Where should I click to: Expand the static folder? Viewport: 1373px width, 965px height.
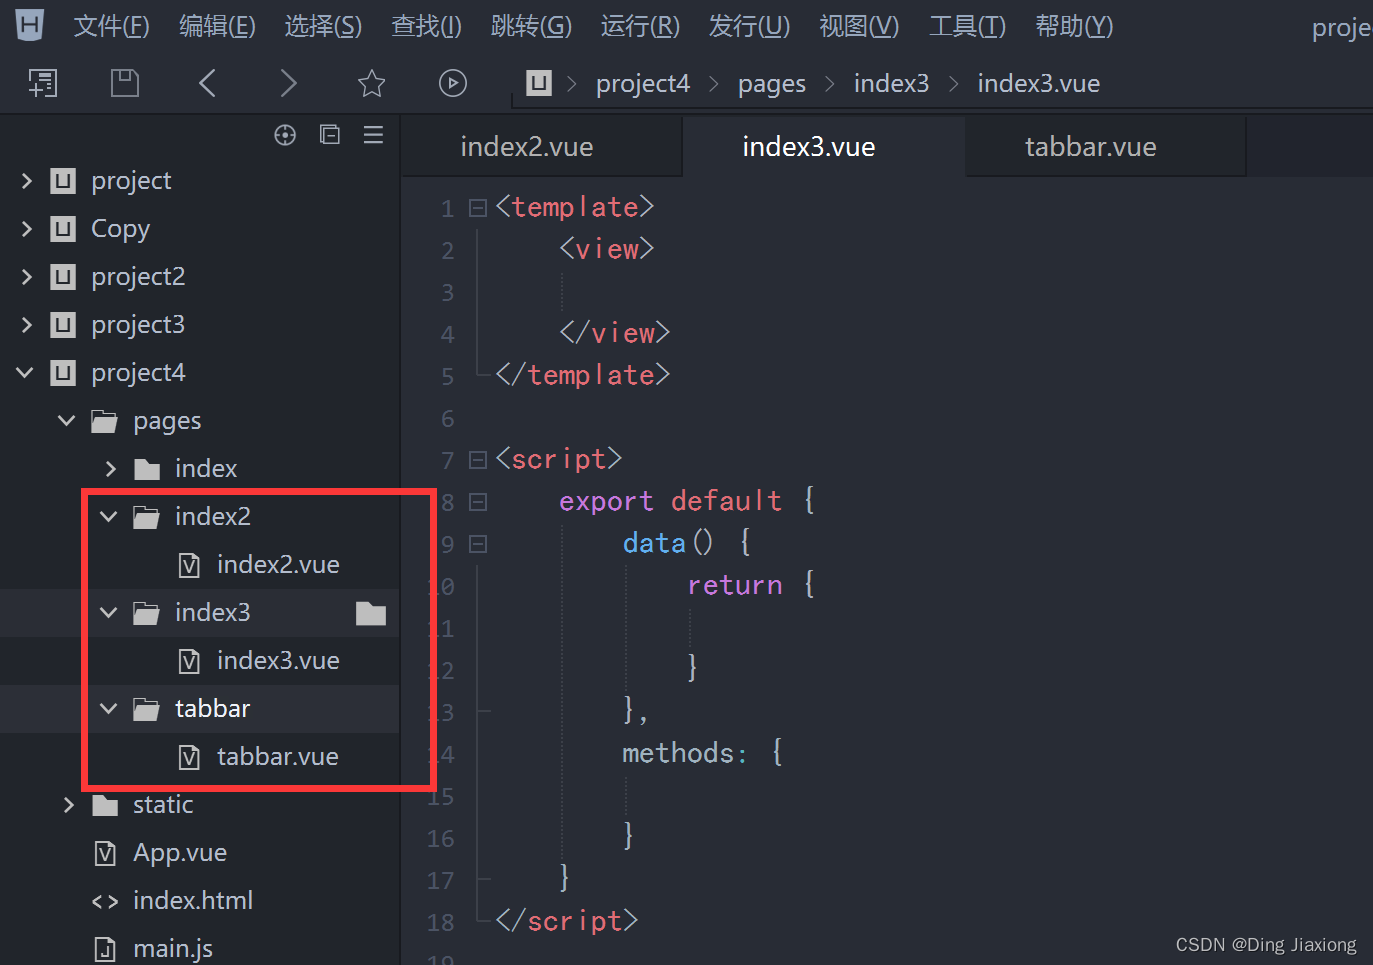click(x=69, y=805)
